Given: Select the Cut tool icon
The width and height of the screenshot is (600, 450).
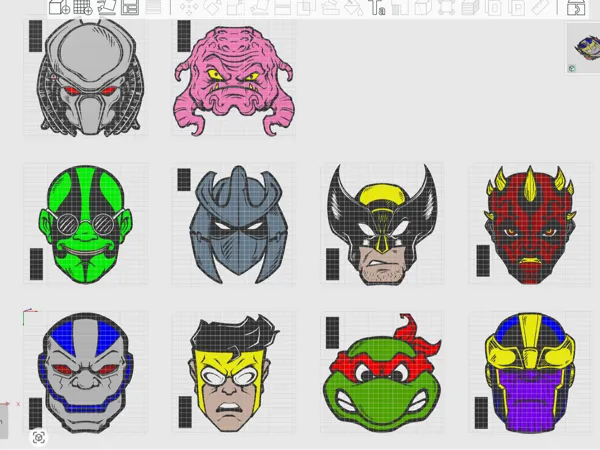Looking at the screenshot, I should pyautogui.click(x=282, y=7).
